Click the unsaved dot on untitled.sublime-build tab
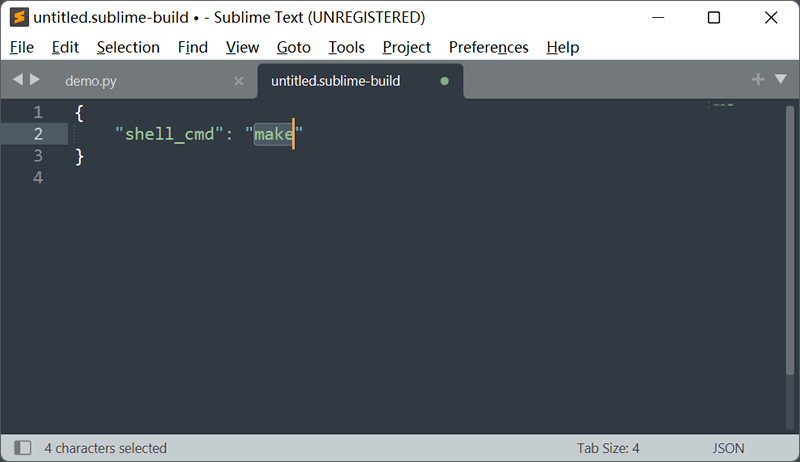Image resolution: width=800 pixels, height=462 pixels. click(x=444, y=81)
